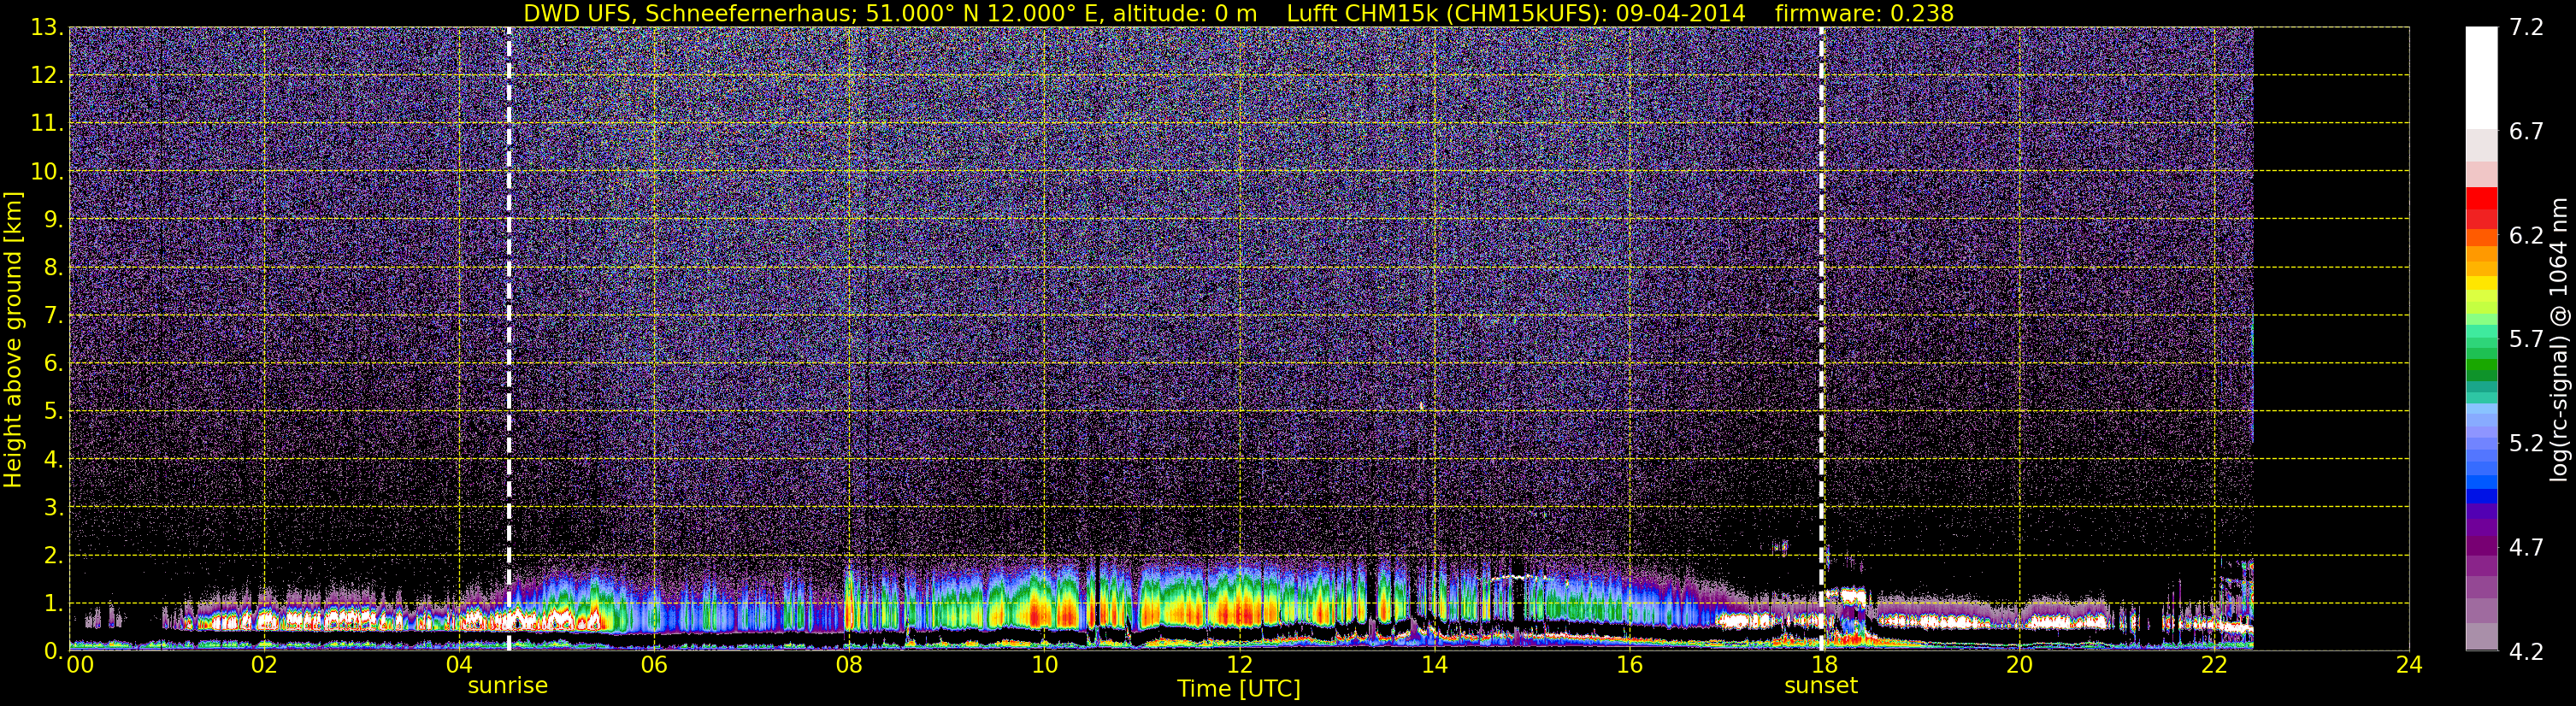Click the white top segment of the colorbar
The height and width of the screenshot is (706, 2576).
pos(2482,78)
